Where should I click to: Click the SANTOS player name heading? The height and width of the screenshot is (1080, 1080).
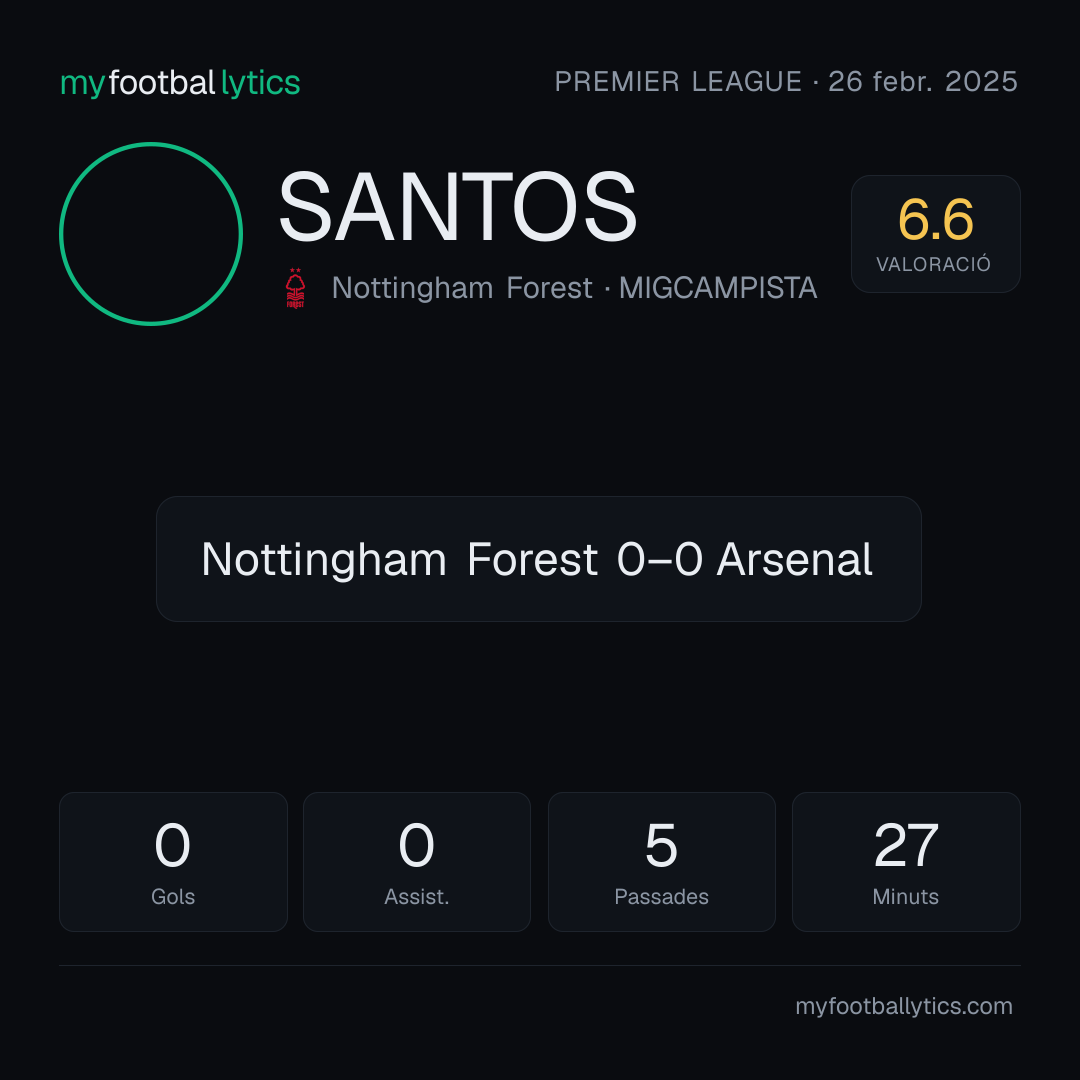pos(458,207)
